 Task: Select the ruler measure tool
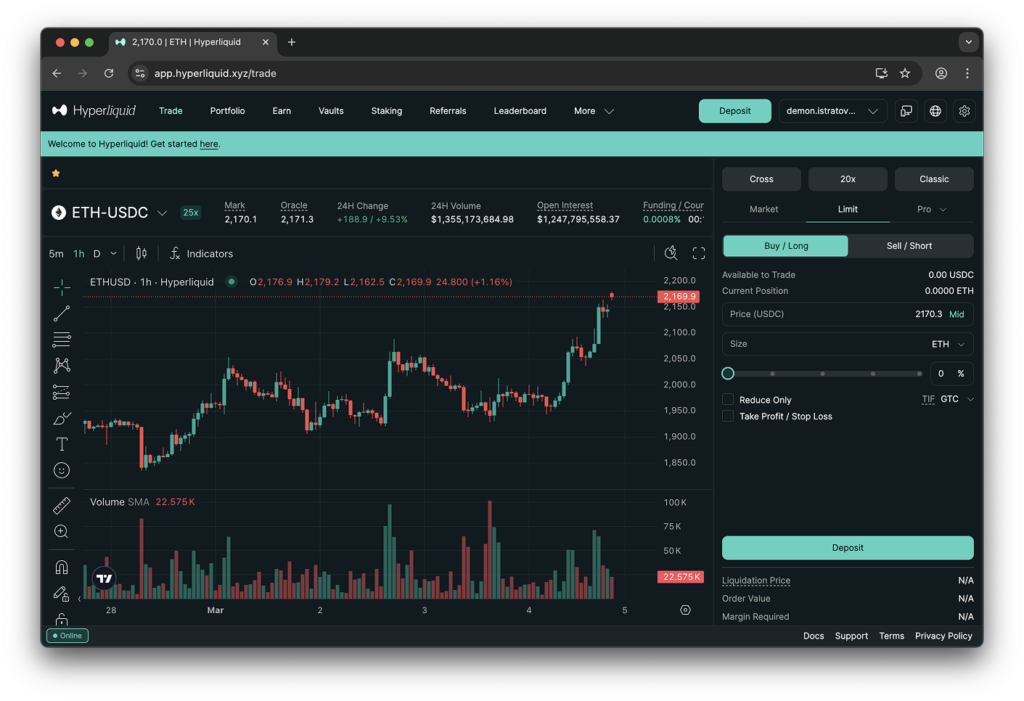pyautogui.click(x=61, y=505)
